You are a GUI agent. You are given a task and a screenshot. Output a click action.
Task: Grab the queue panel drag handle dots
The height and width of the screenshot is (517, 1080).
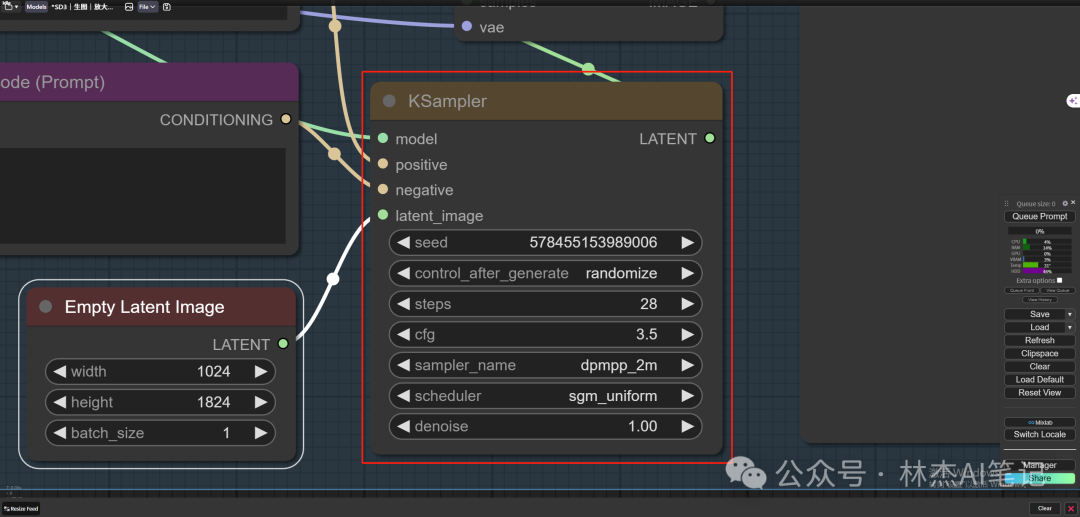[1006, 204]
